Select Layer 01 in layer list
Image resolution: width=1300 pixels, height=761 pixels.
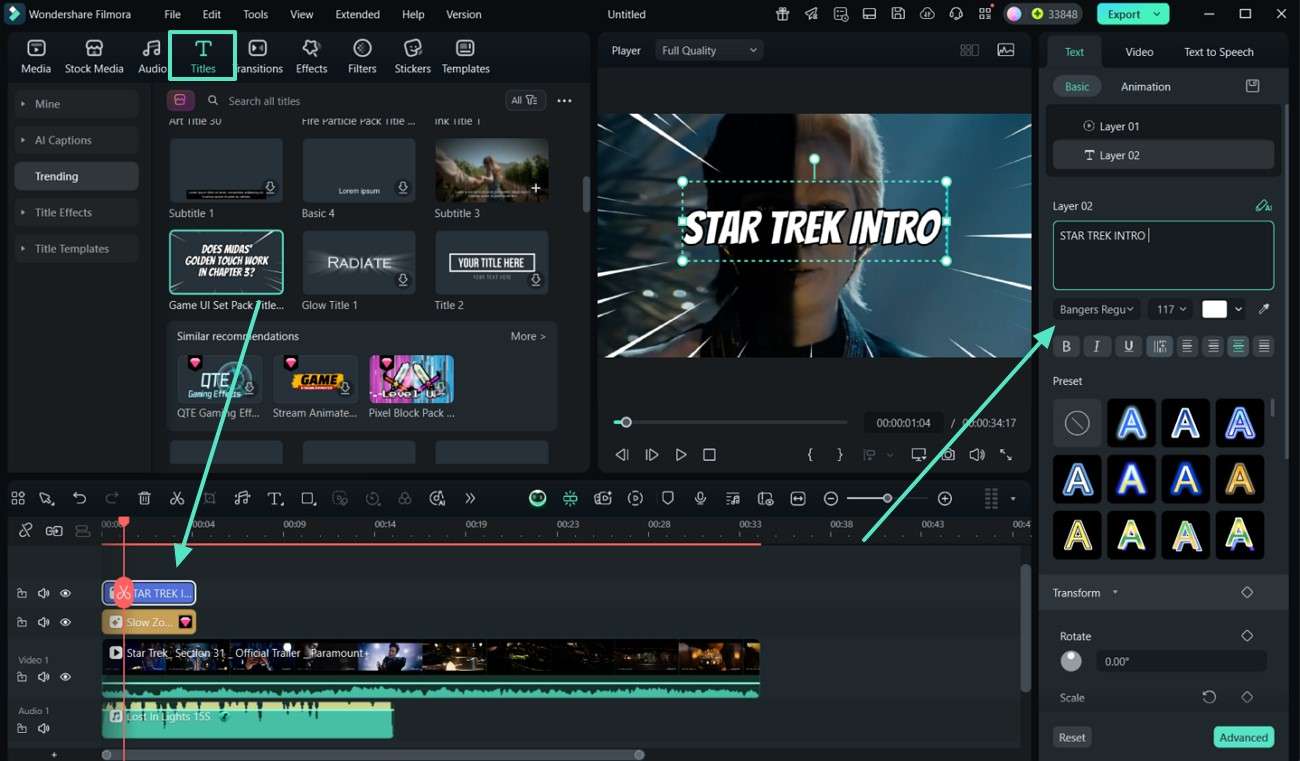(1163, 126)
